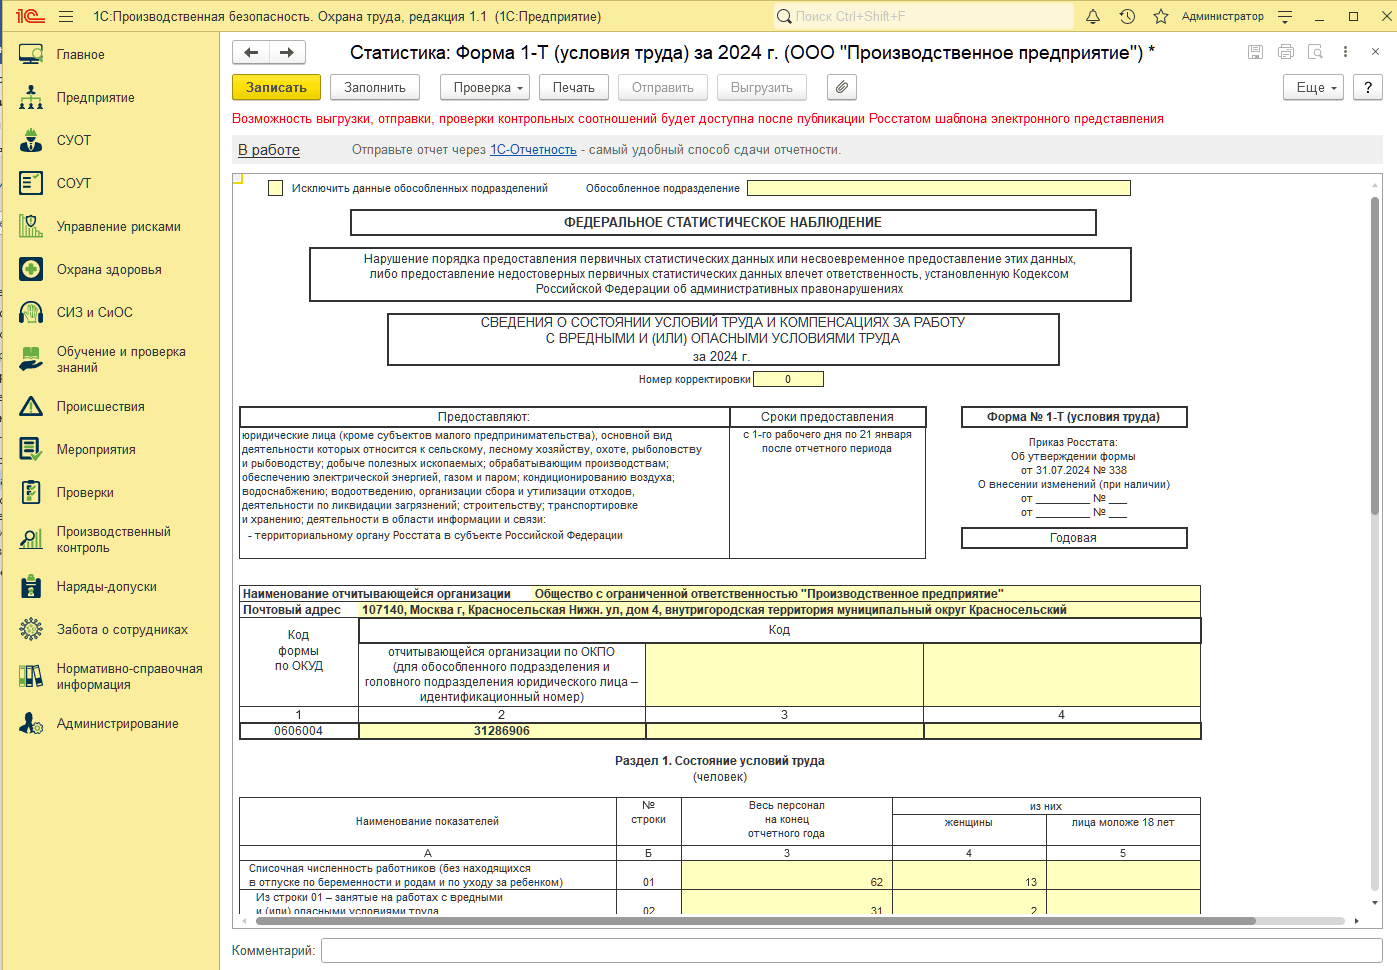Image resolution: width=1397 pixels, height=970 pixels.
Task: Open Забота о сотрудниках icon
Action: tap(31, 630)
